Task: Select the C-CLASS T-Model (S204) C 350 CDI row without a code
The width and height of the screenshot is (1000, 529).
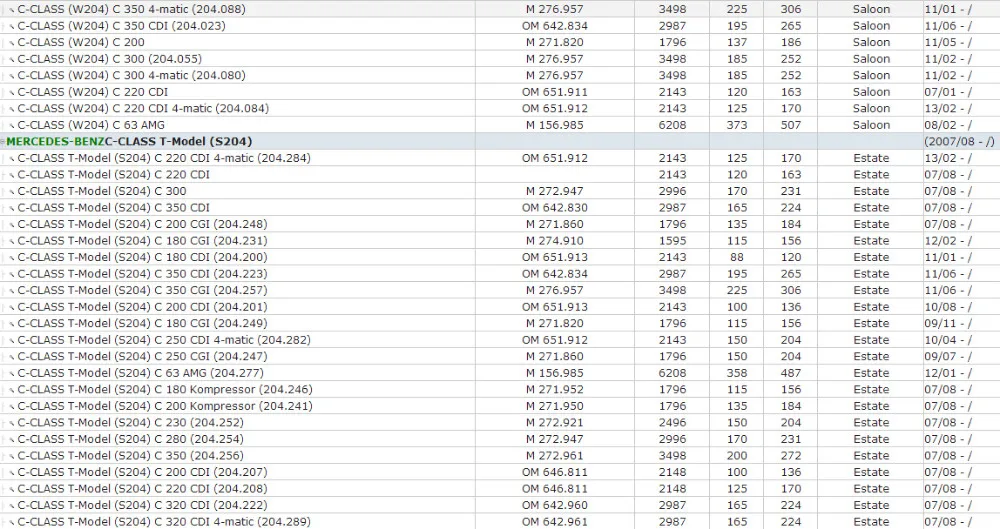Action: pos(500,207)
